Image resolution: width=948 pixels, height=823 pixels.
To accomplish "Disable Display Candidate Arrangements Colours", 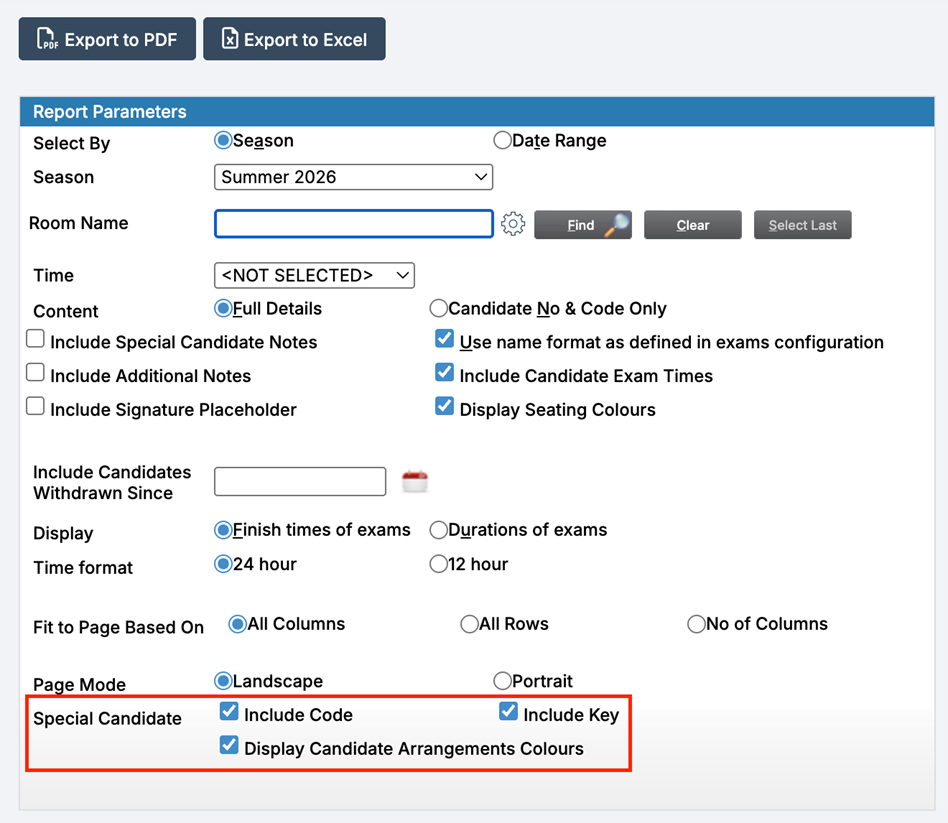I will click(x=229, y=746).
